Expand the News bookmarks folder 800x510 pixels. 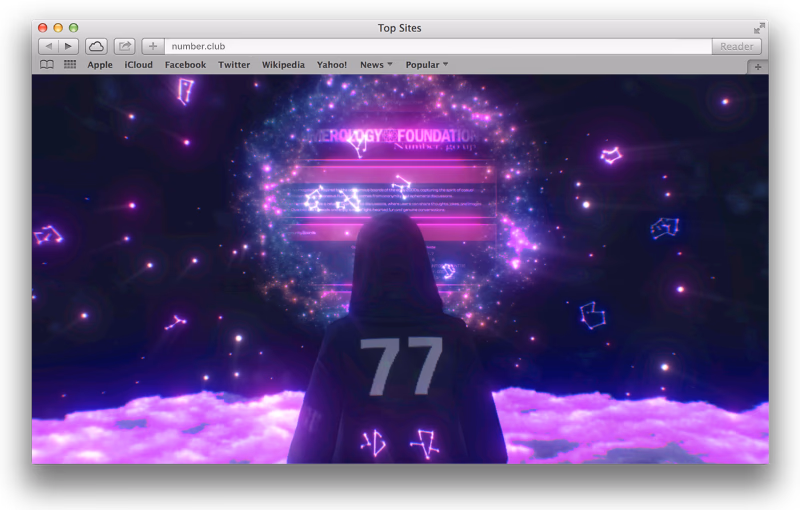click(376, 65)
